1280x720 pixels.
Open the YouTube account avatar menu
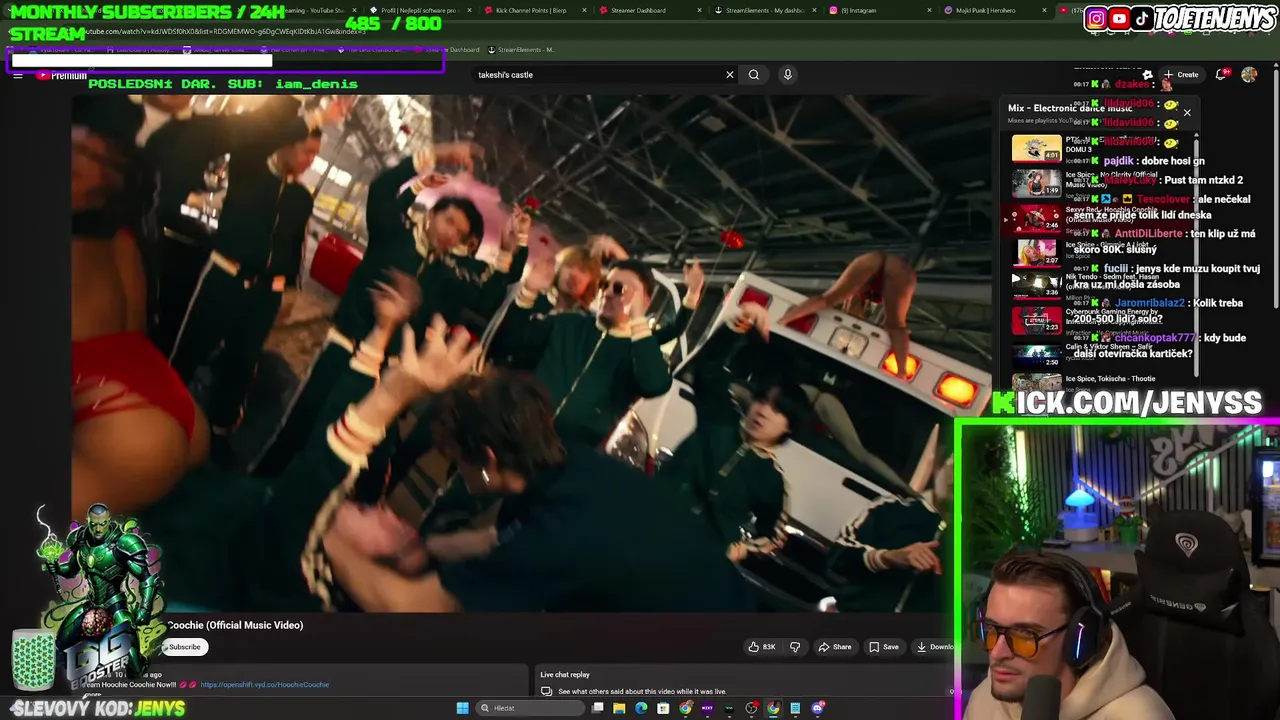click(1249, 74)
